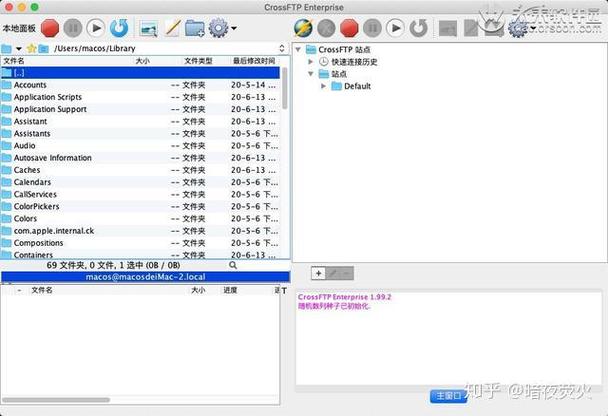The height and width of the screenshot is (416, 608).
Task: Click the greyed pencil edit-site button
Action: 332,273
